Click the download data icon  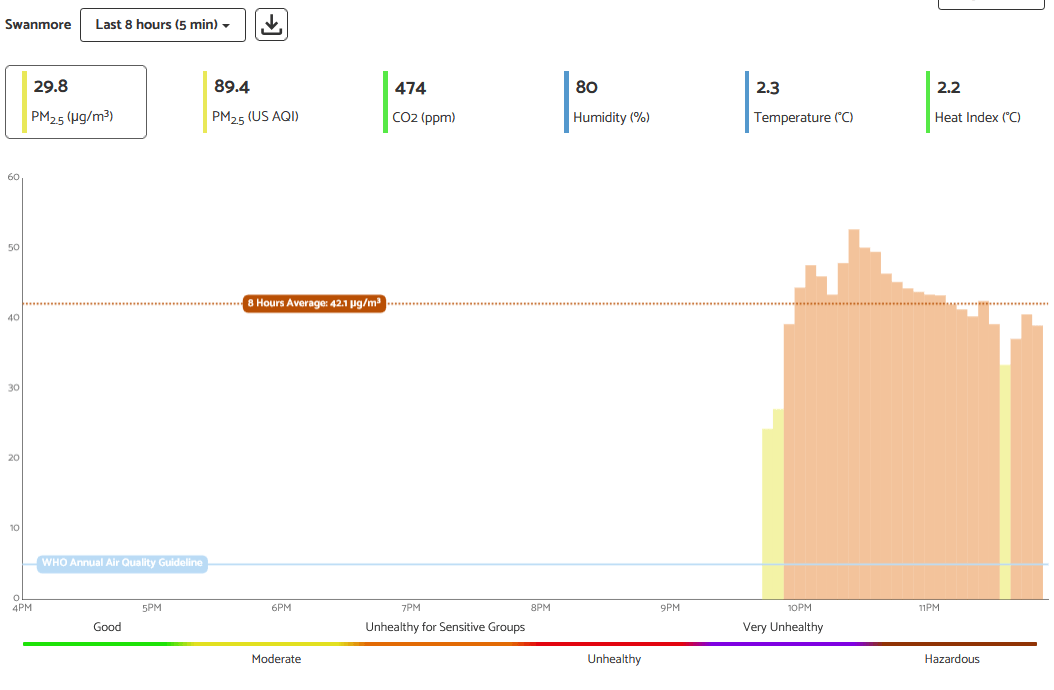[271, 24]
